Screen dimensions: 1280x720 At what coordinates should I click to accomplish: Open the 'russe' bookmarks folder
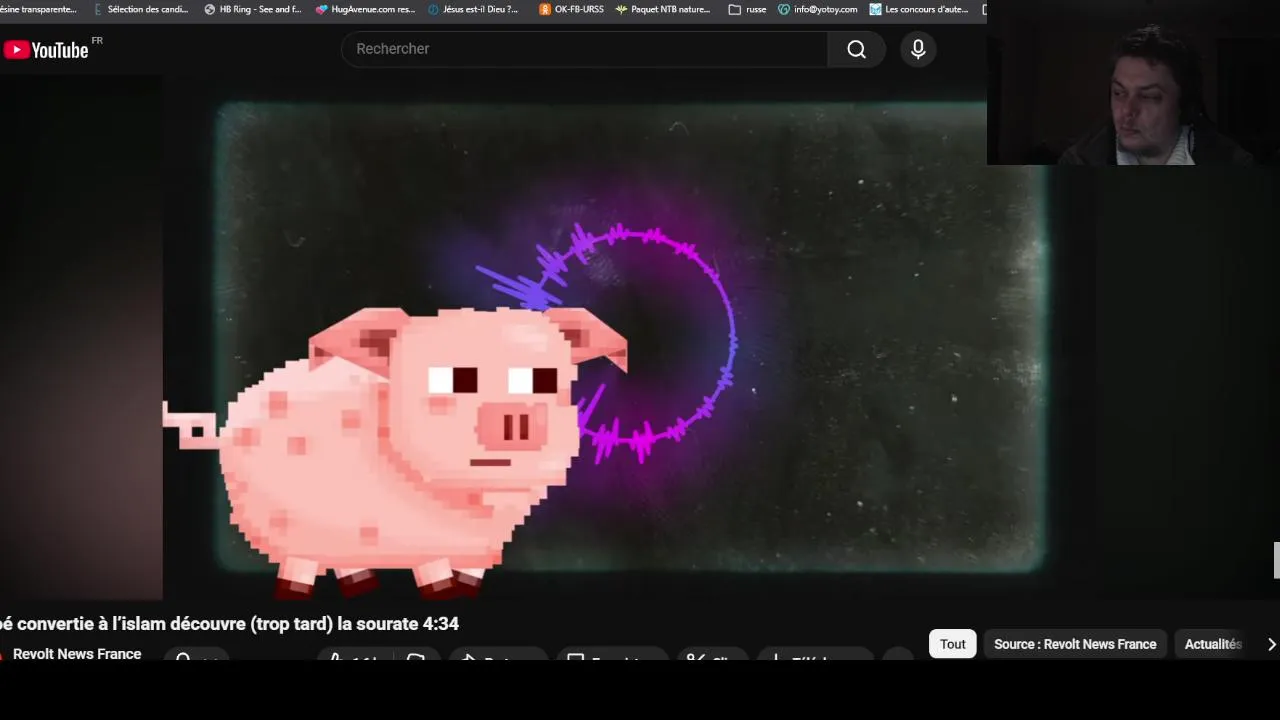point(747,9)
